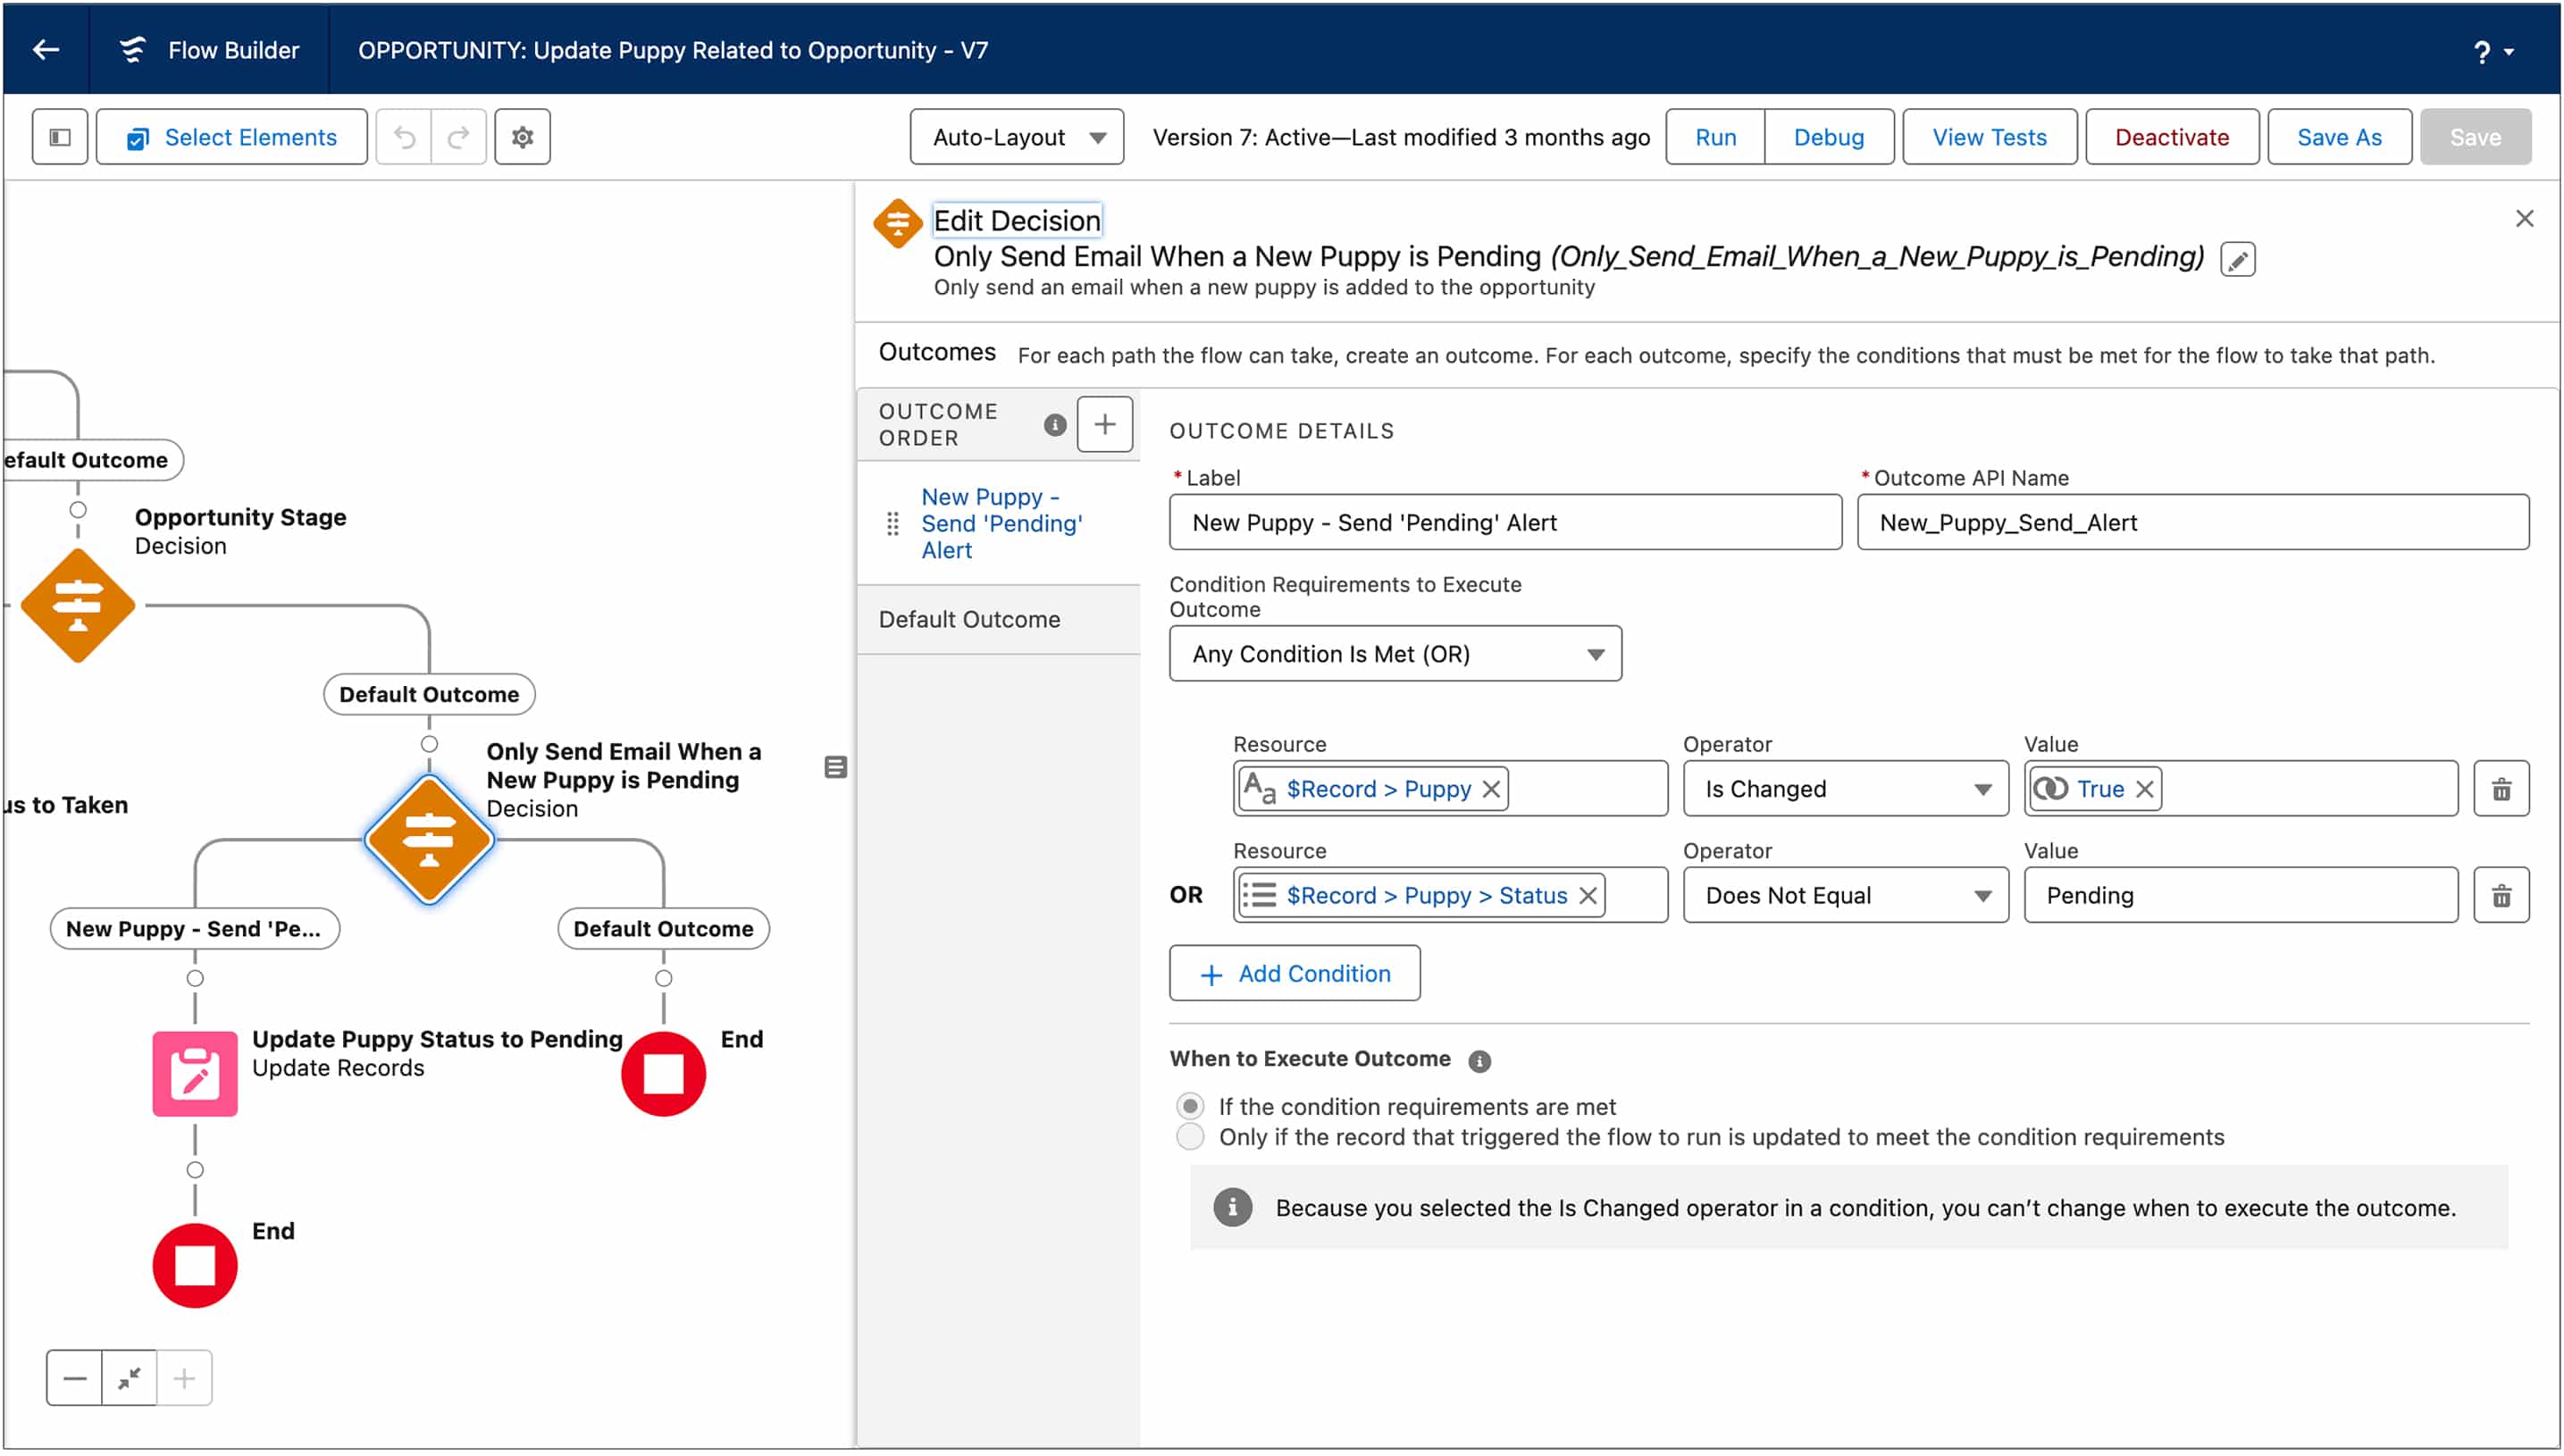Select New Puppy - Send 'Pending' Alert outcome
This screenshot has height=1456, width=2564.
coord(1001,523)
